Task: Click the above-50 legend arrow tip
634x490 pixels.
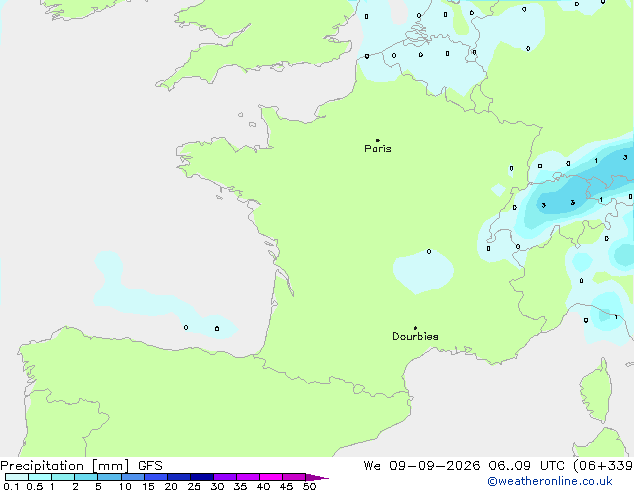Action: pyautogui.click(x=317, y=477)
